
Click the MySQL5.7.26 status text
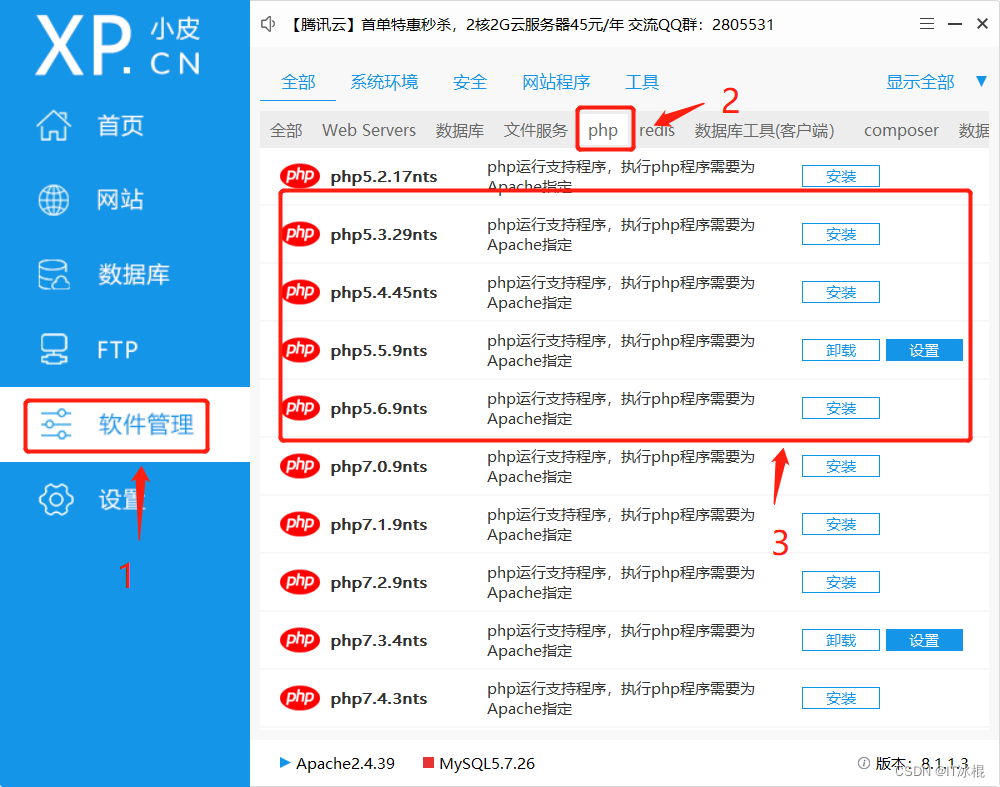pyautogui.click(x=487, y=763)
